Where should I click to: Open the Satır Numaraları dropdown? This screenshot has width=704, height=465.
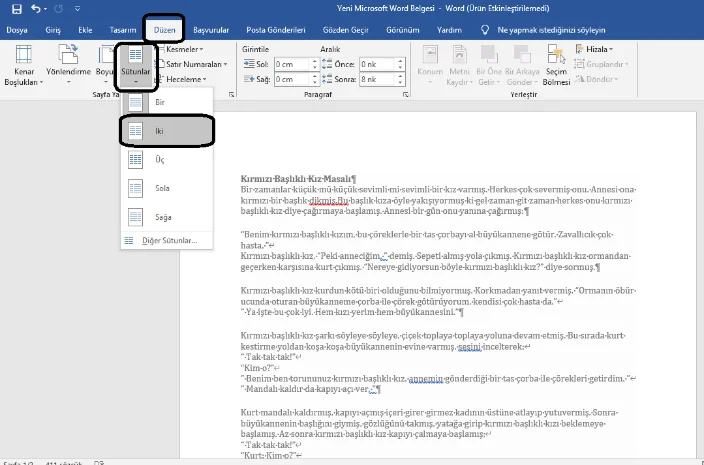[195, 64]
